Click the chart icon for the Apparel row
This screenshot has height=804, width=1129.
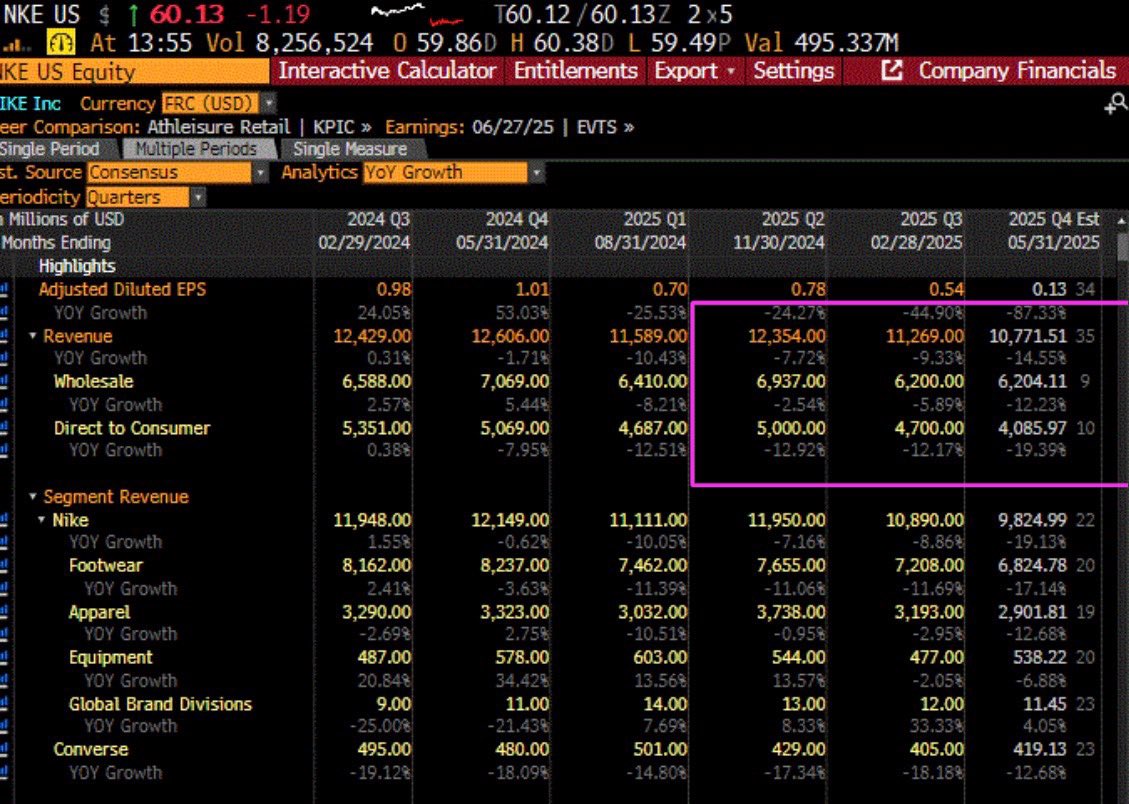pyautogui.click(x=4, y=613)
